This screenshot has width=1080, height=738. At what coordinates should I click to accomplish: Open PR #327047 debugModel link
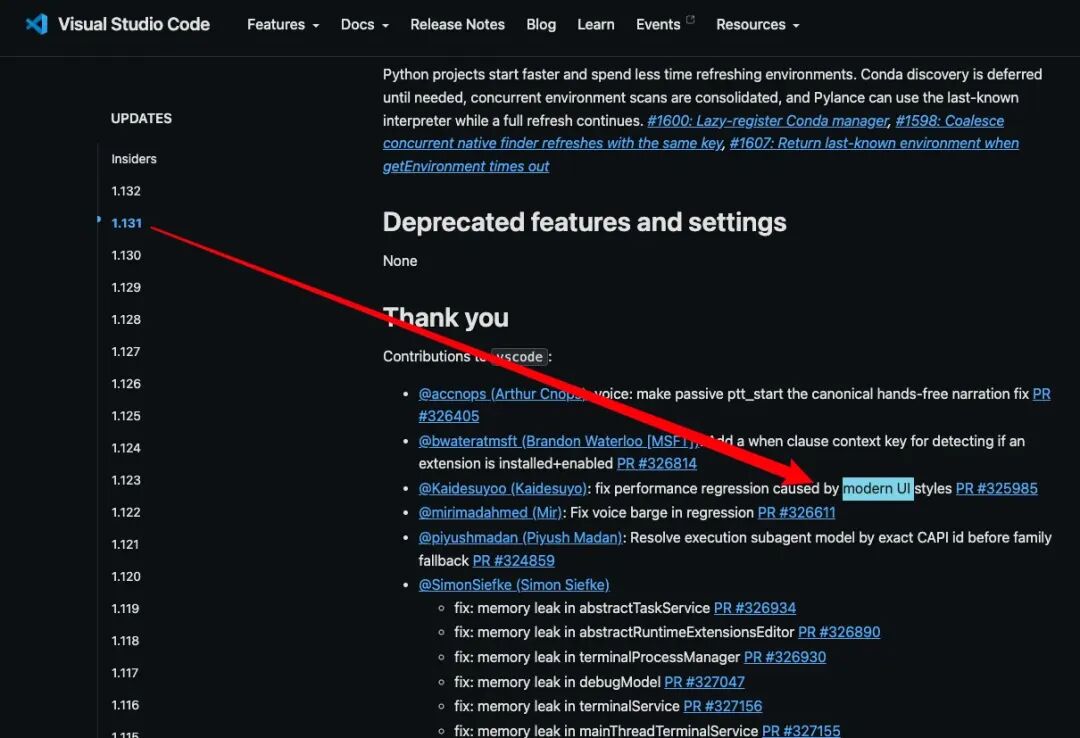[x=704, y=682]
